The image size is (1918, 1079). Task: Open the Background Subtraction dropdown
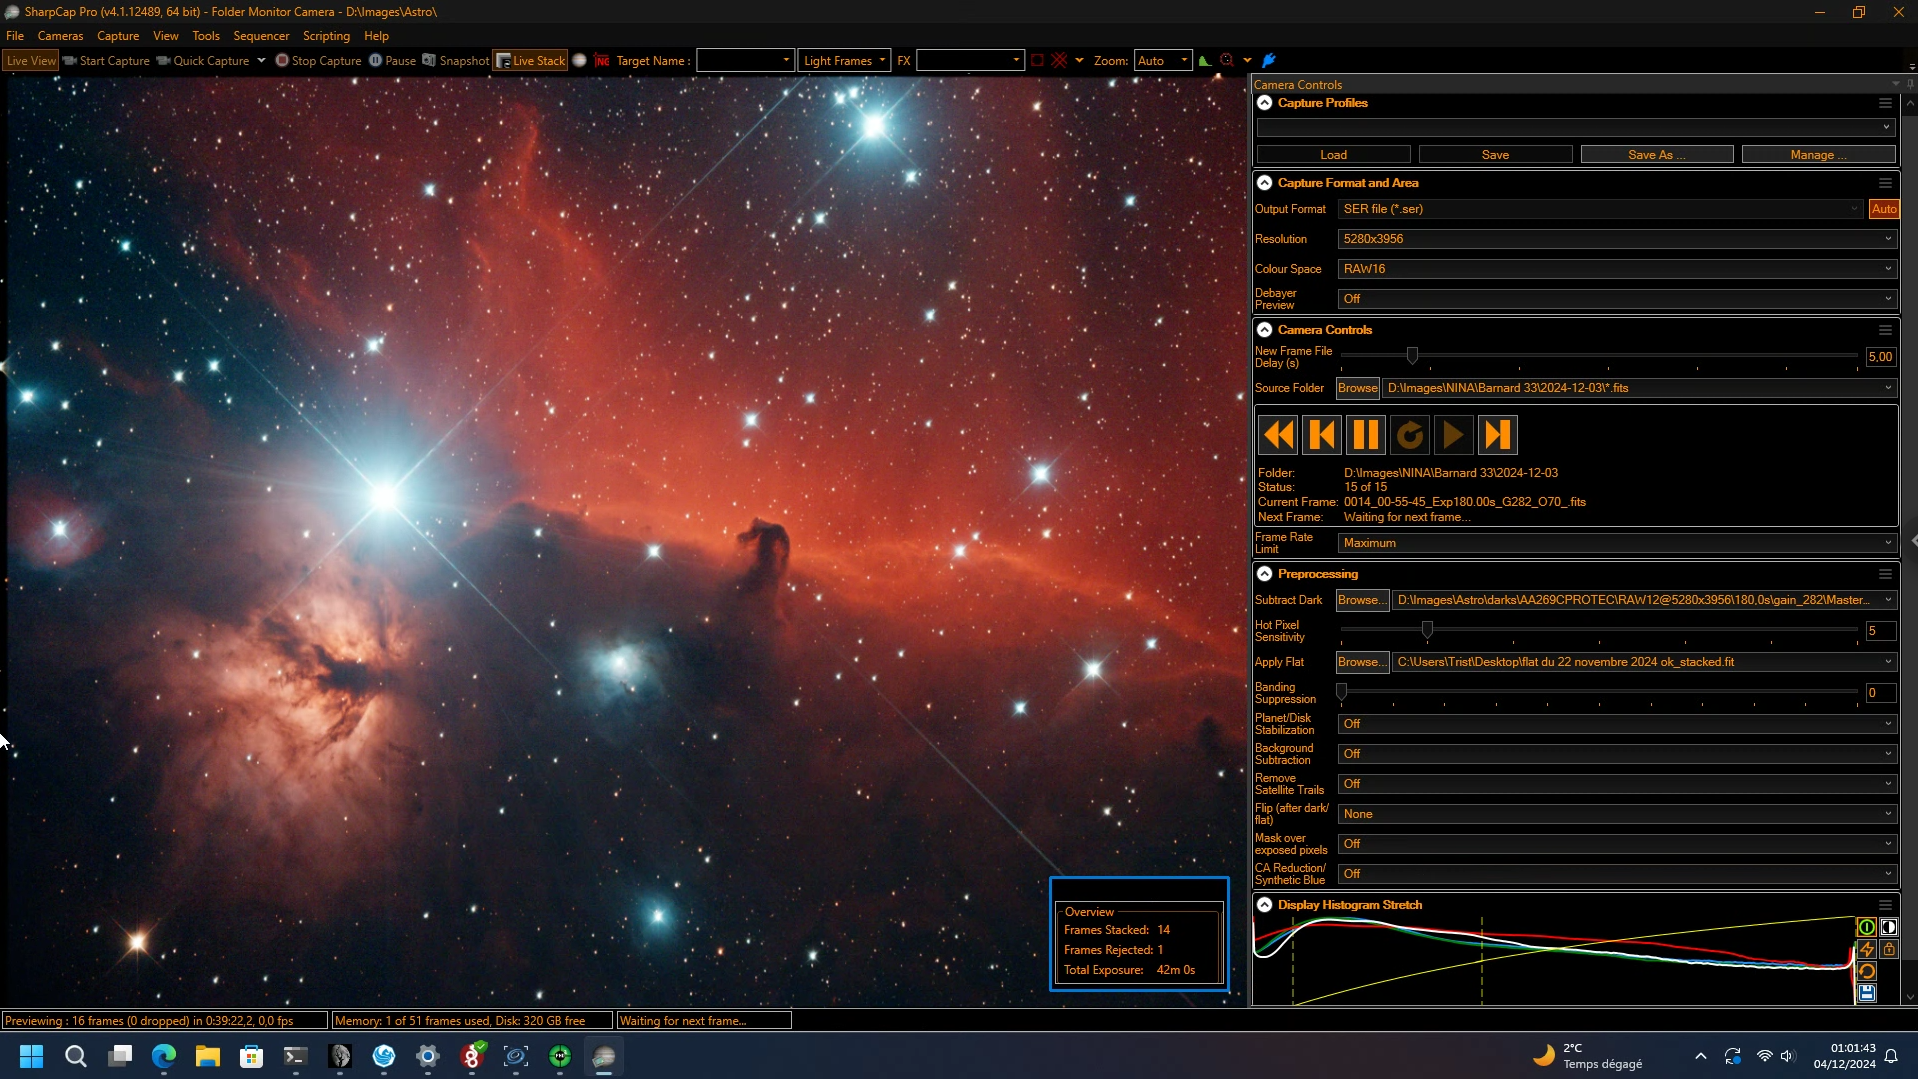click(1616, 754)
